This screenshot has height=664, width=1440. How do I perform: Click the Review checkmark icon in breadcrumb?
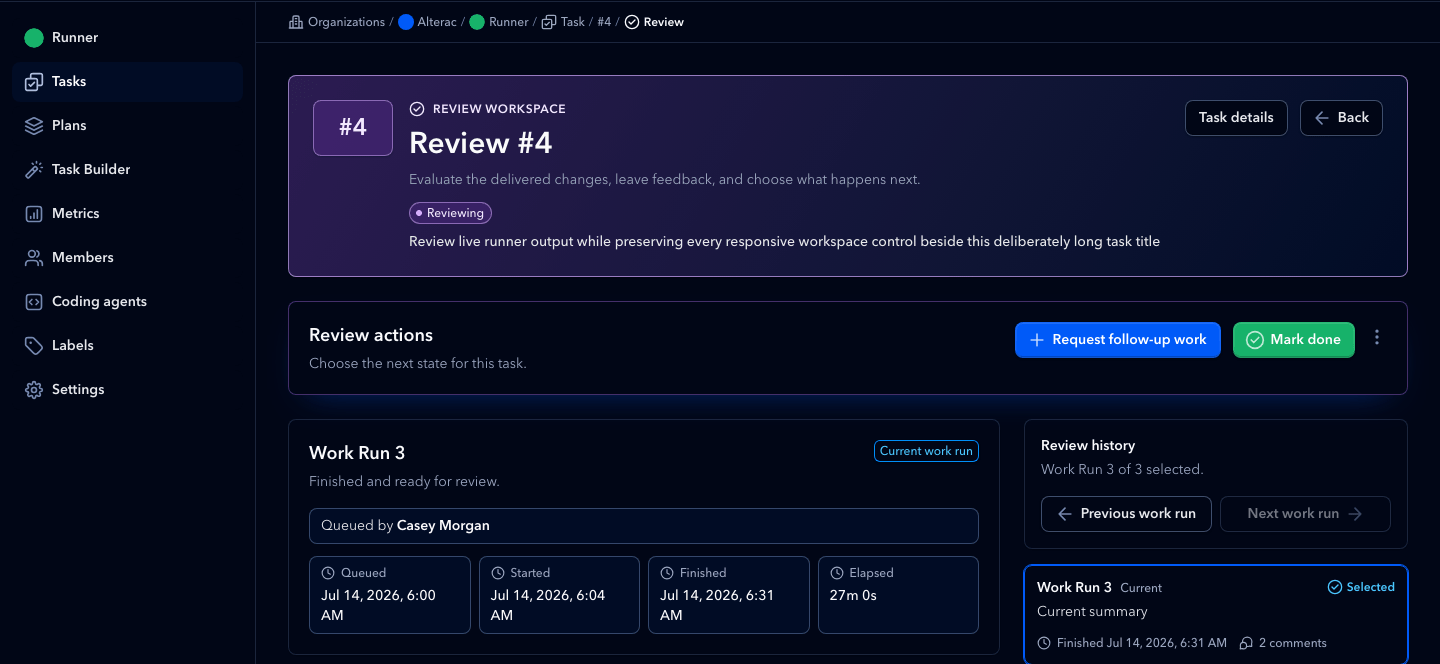point(632,22)
